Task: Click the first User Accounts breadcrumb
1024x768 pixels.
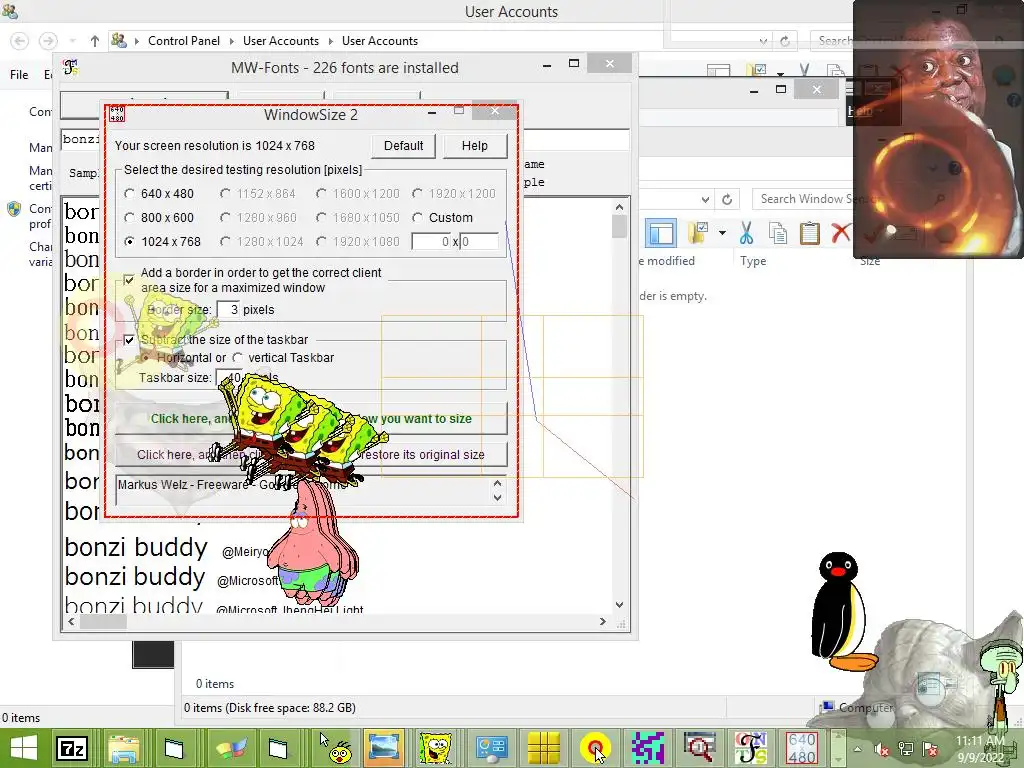Action: [x=281, y=41]
